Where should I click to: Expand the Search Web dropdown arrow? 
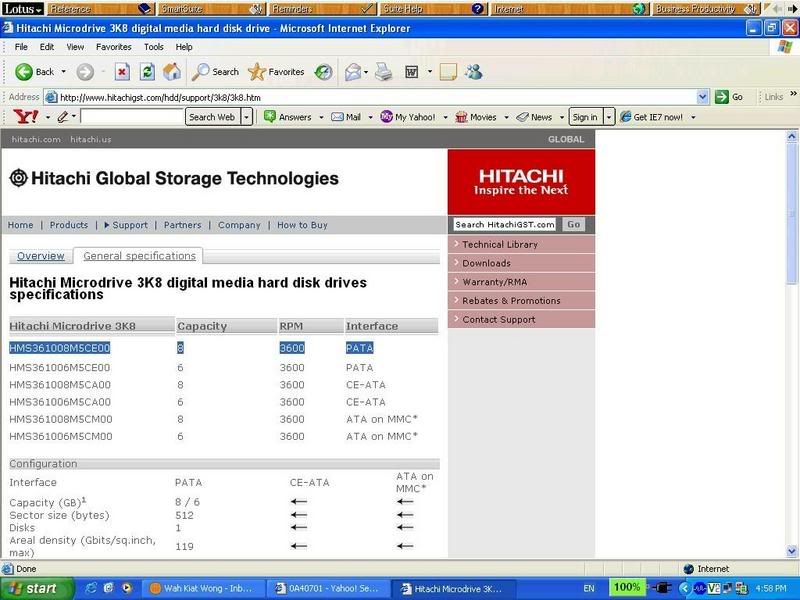click(246, 117)
